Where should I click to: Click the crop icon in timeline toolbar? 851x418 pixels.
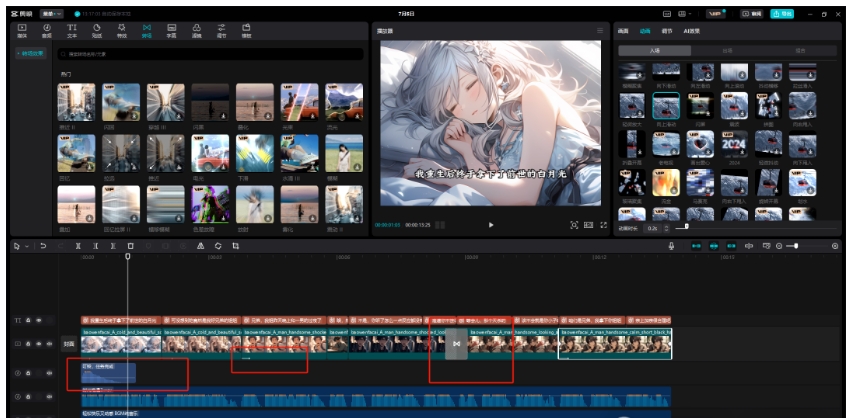click(235, 246)
